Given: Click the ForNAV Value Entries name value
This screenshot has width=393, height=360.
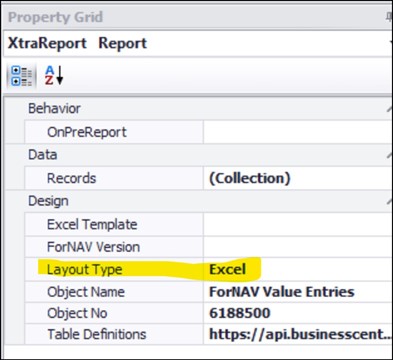Looking at the screenshot, I should [298, 292].
